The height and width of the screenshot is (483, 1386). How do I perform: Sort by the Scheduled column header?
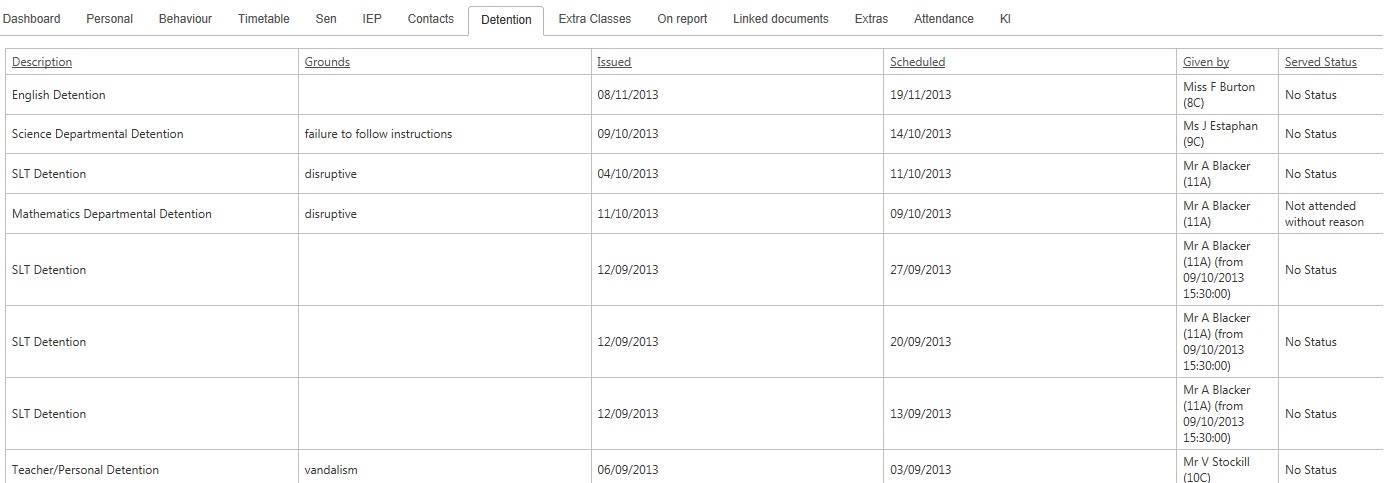(917, 62)
